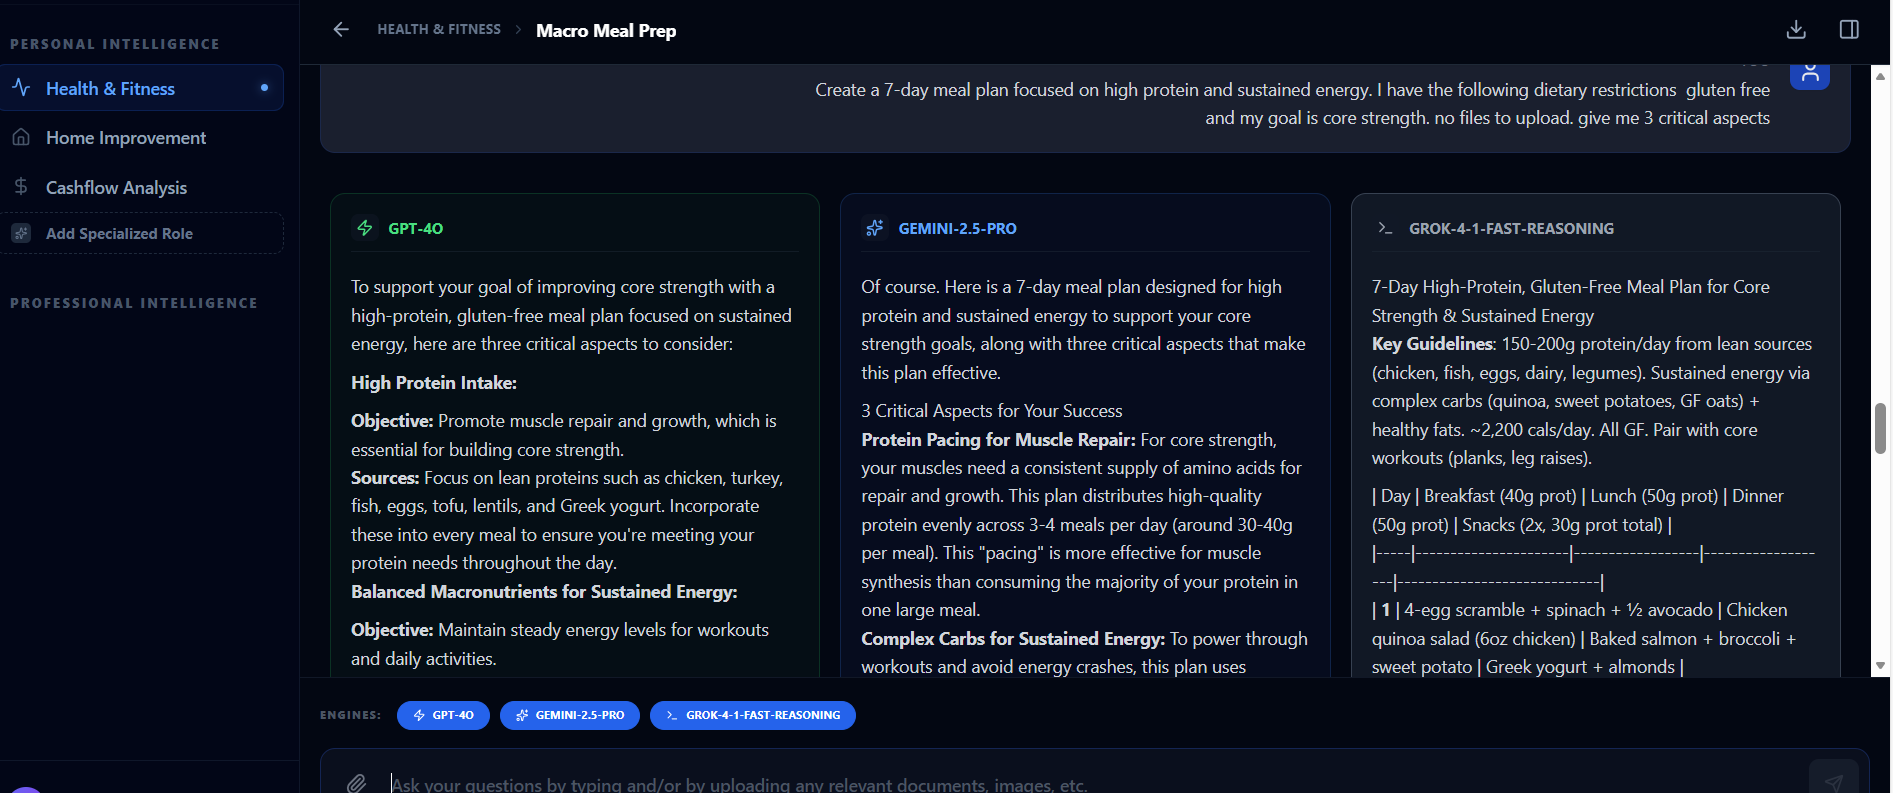This screenshot has height=793, width=1893.
Task: Click the back arrow icon
Action: pyautogui.click(x=341, y=30)
